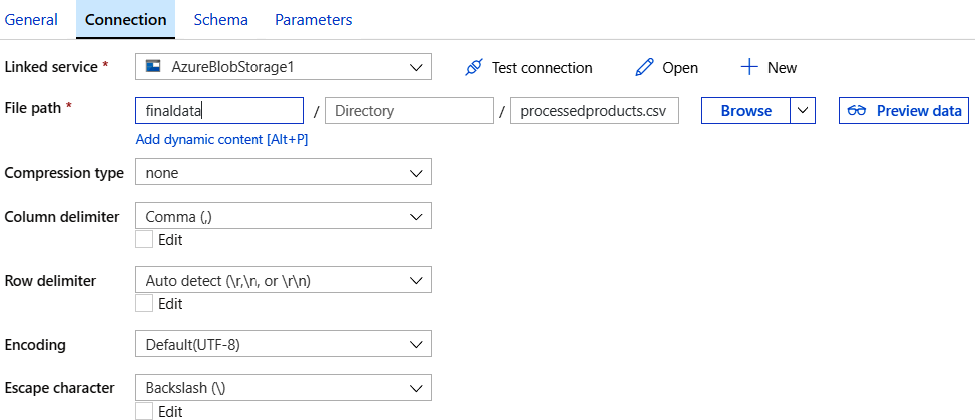
Task: Click the Open pencil icon
Action: [x=645, y=68]
